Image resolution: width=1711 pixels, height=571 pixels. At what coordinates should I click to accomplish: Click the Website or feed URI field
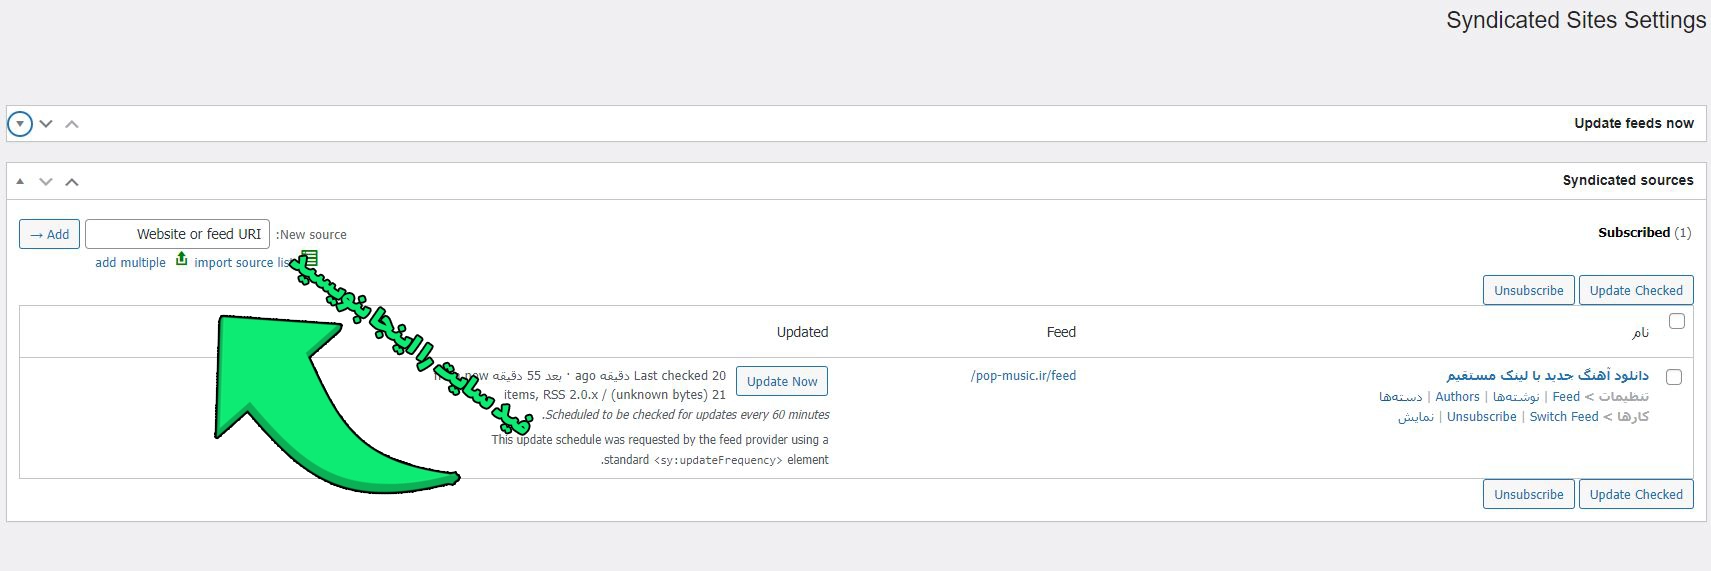coord(177,234)
